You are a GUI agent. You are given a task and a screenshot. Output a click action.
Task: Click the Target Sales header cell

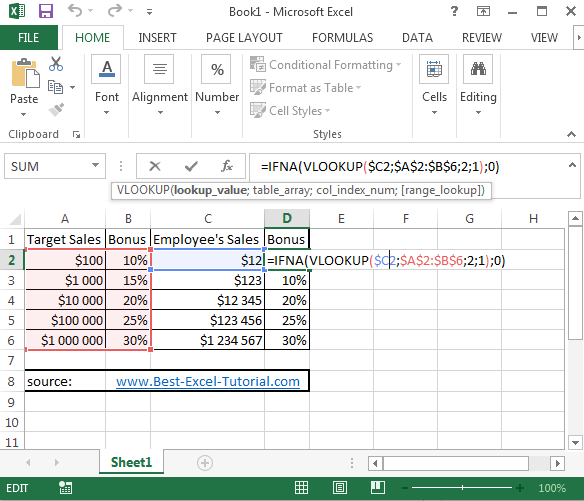click(65, 239)
